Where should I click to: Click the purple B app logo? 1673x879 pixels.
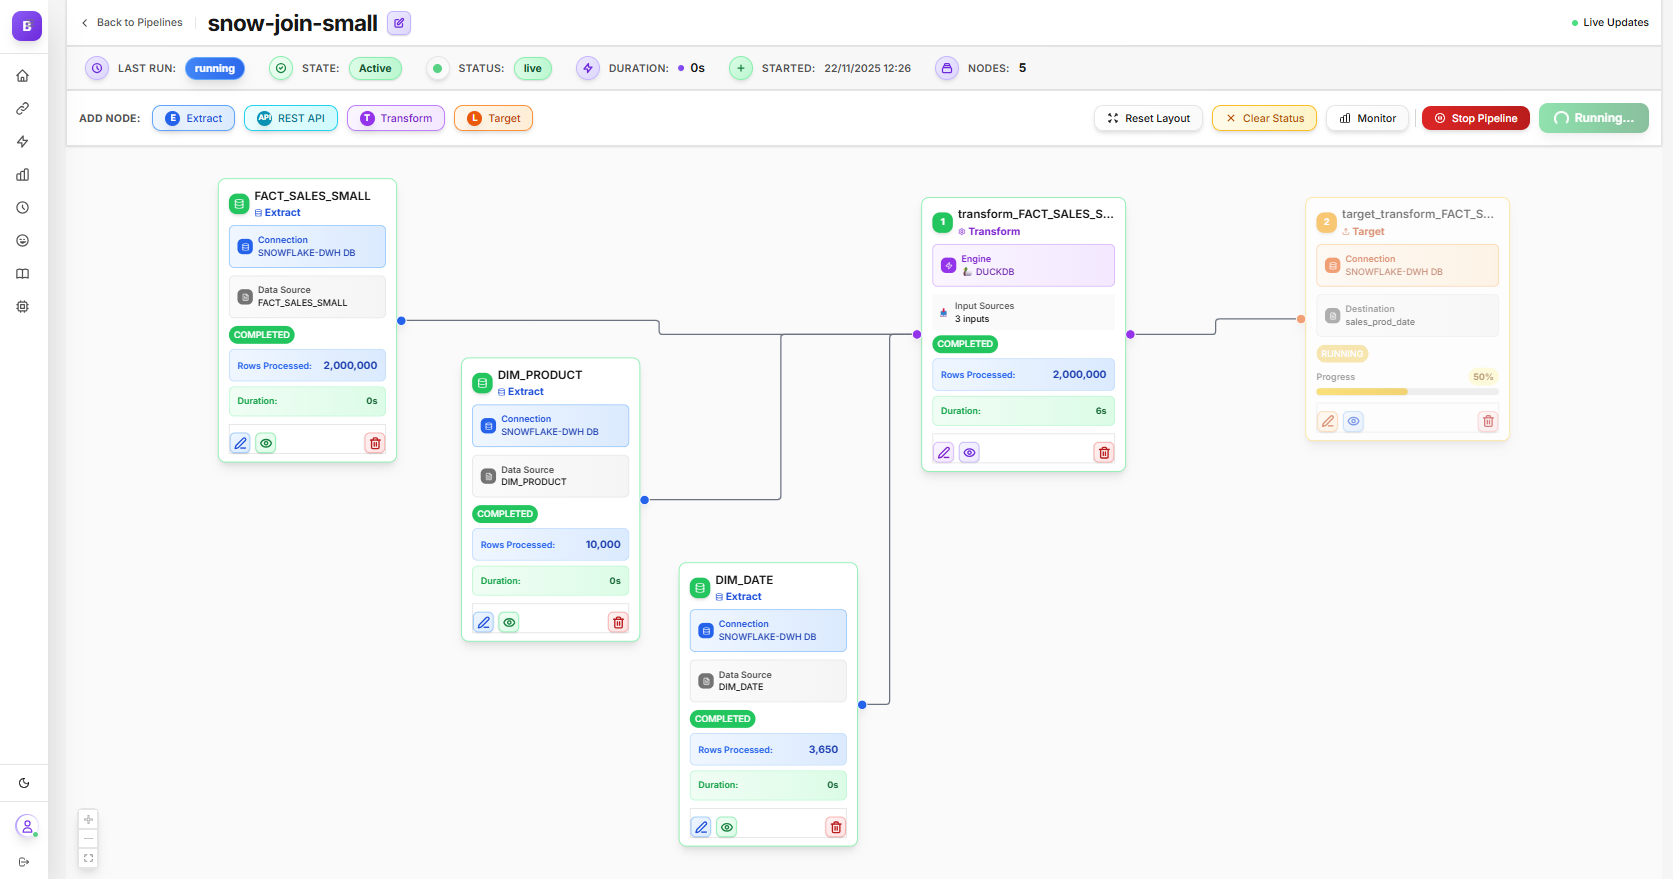pos(27,26)
